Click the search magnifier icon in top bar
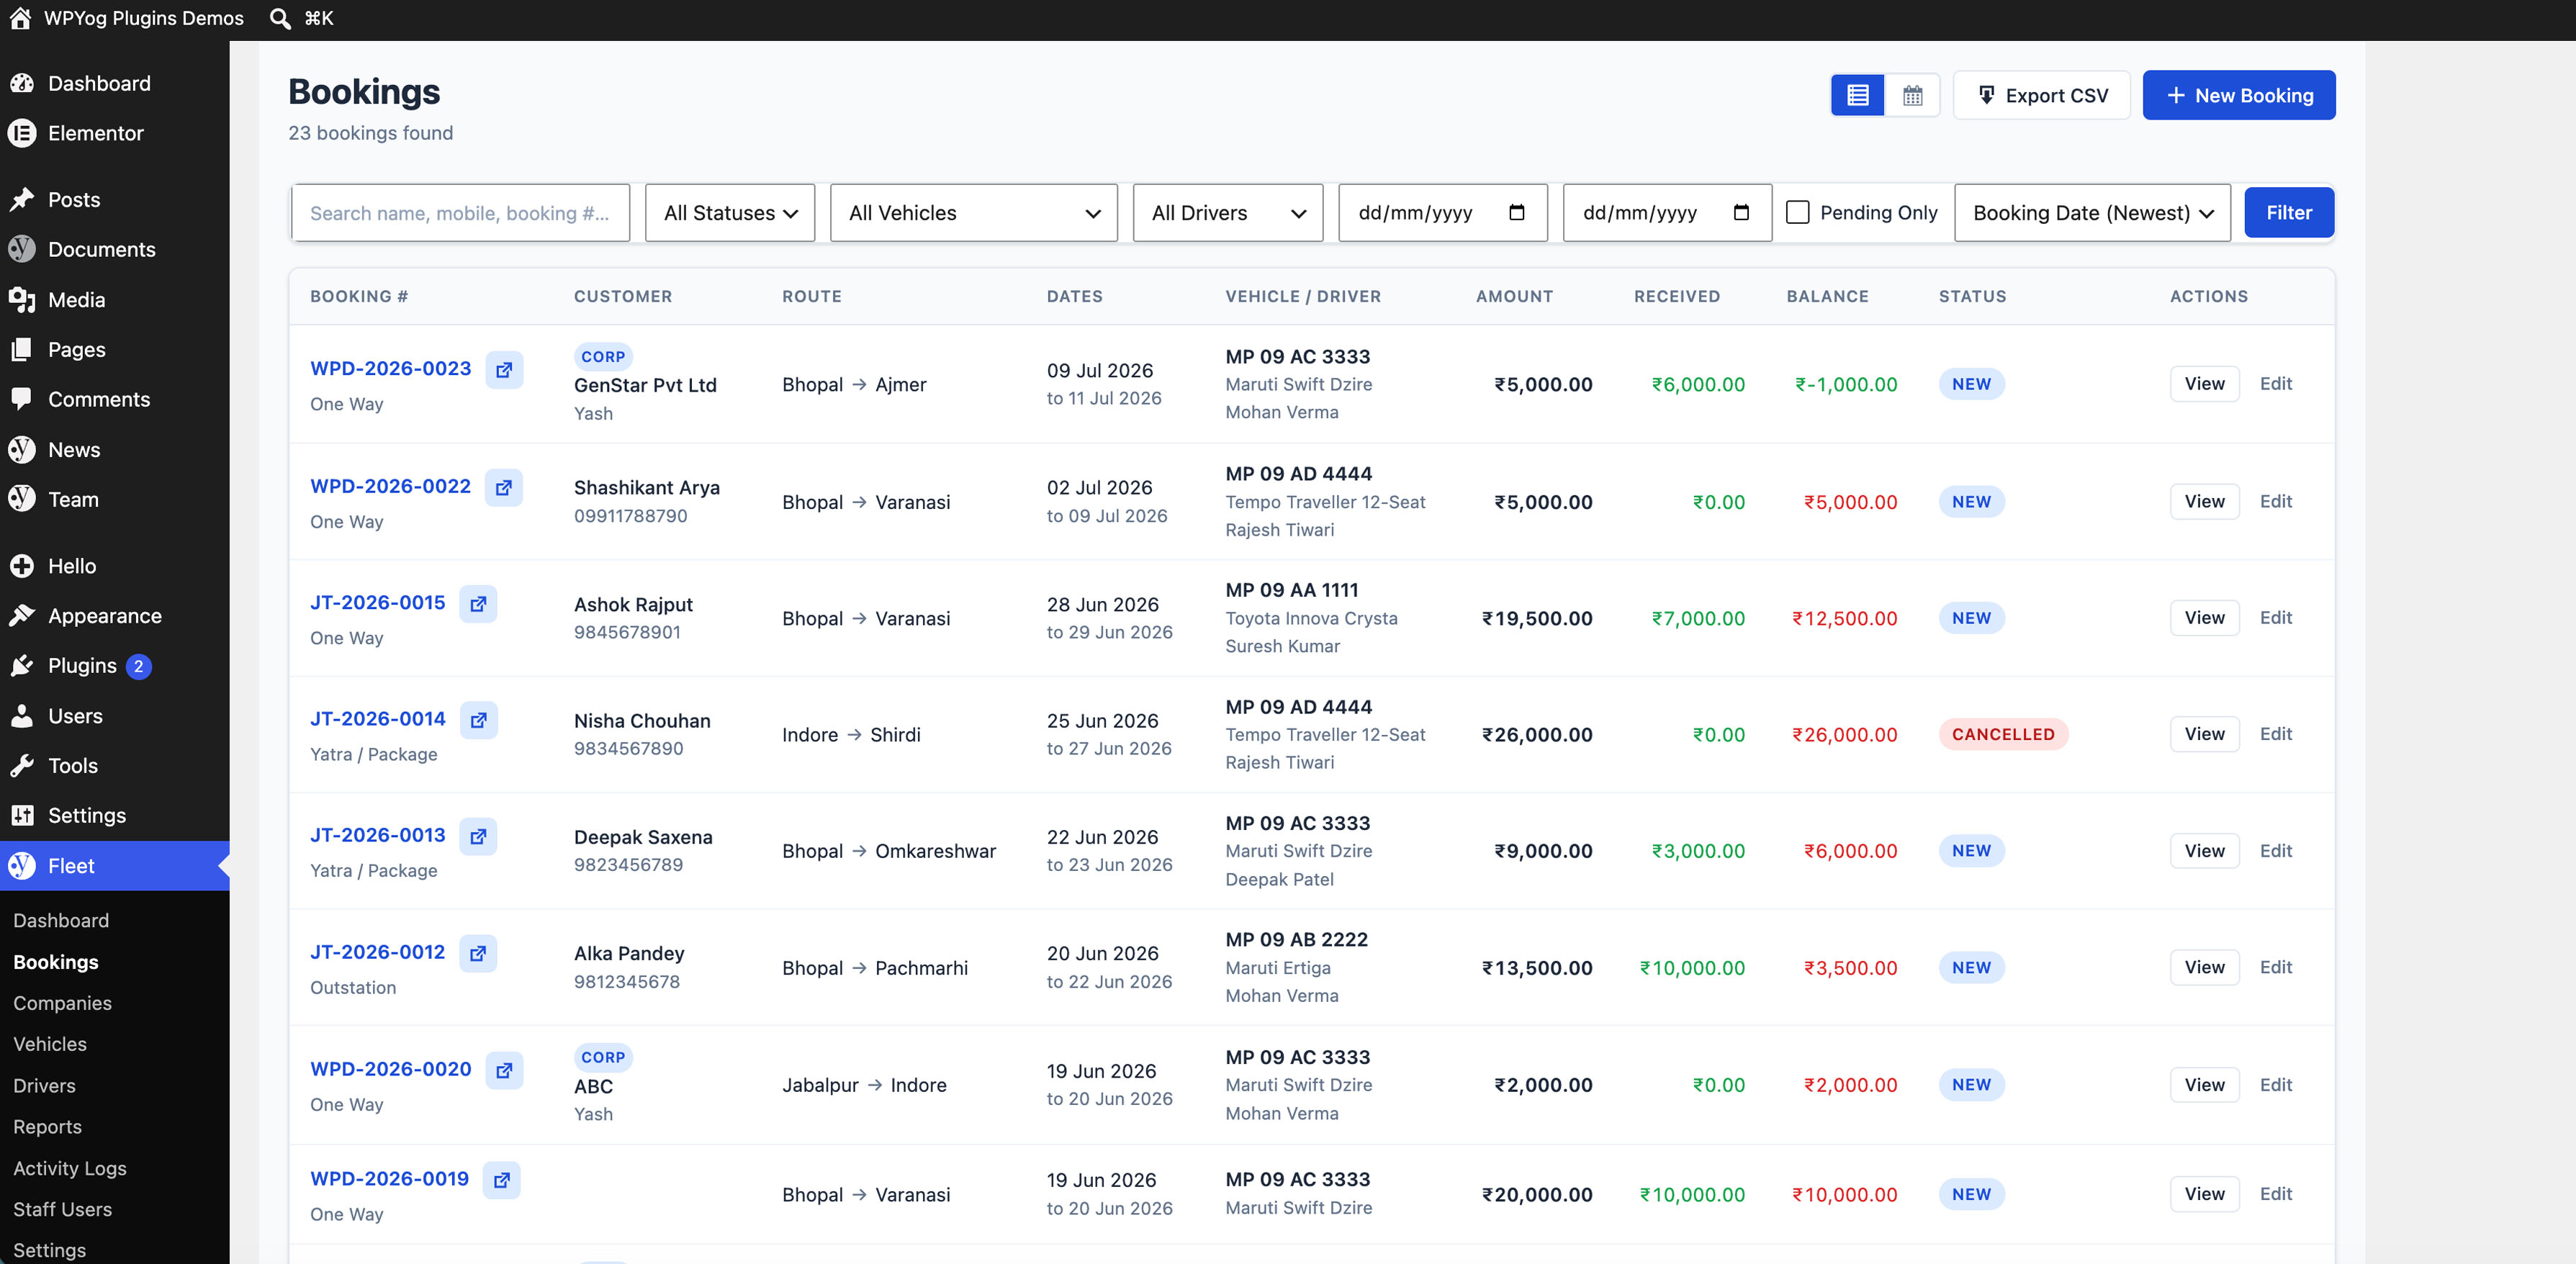The width and height of the screenshot is (2576, 1264). (x=281, y=19)
